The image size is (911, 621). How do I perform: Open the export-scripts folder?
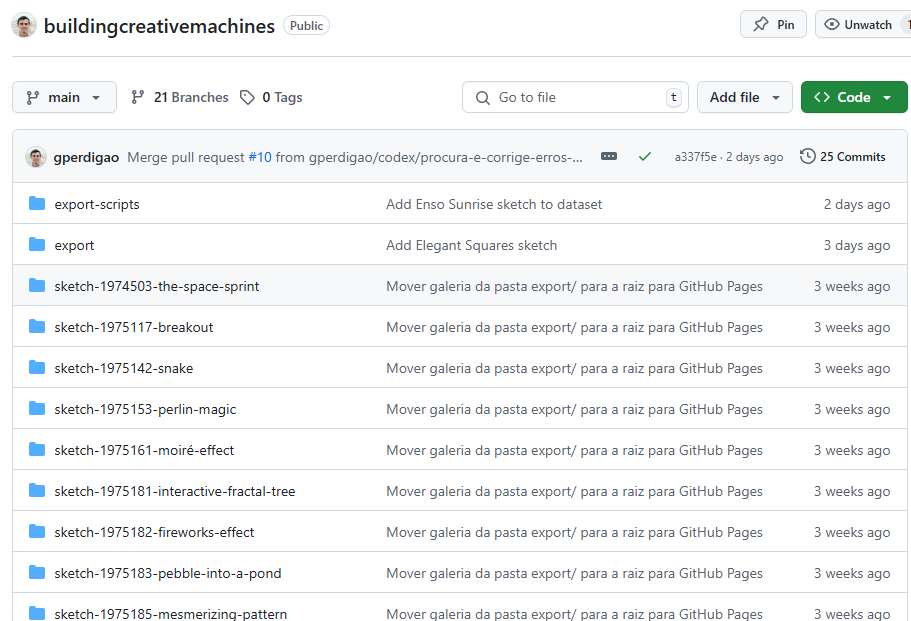click(97, 204)
